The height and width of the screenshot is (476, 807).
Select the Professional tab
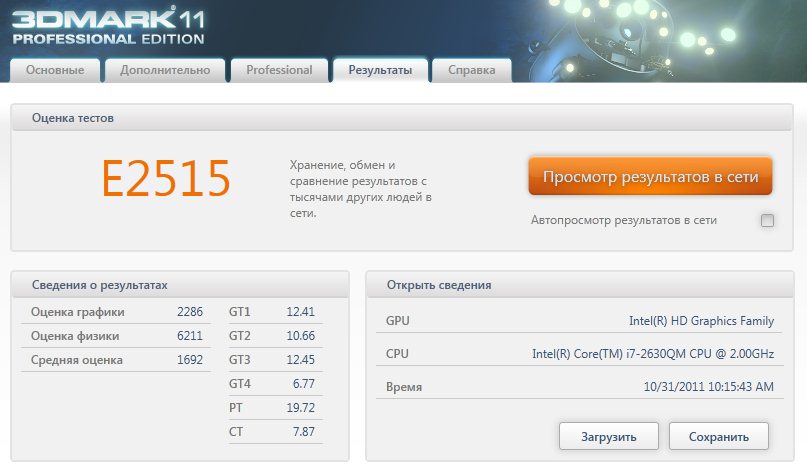click(279, 70)
